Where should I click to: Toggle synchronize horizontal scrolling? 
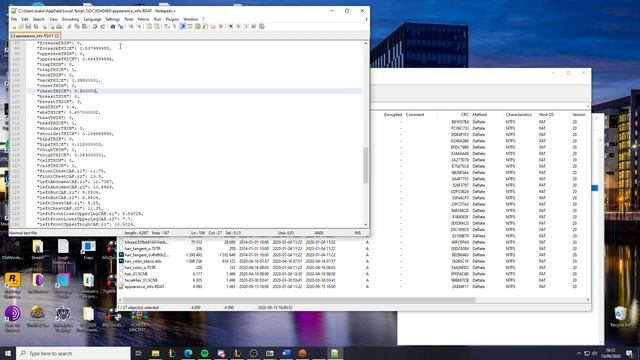156,27
